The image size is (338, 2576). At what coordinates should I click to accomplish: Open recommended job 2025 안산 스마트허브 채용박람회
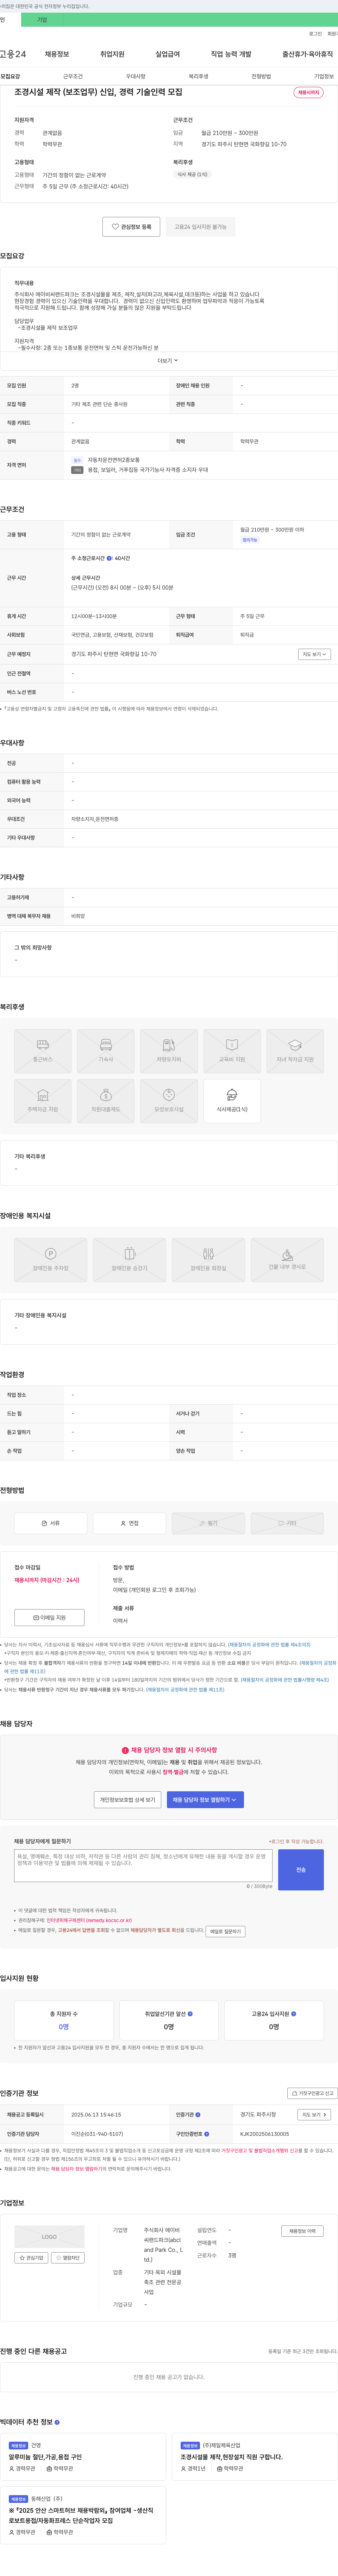(81, 2515)
